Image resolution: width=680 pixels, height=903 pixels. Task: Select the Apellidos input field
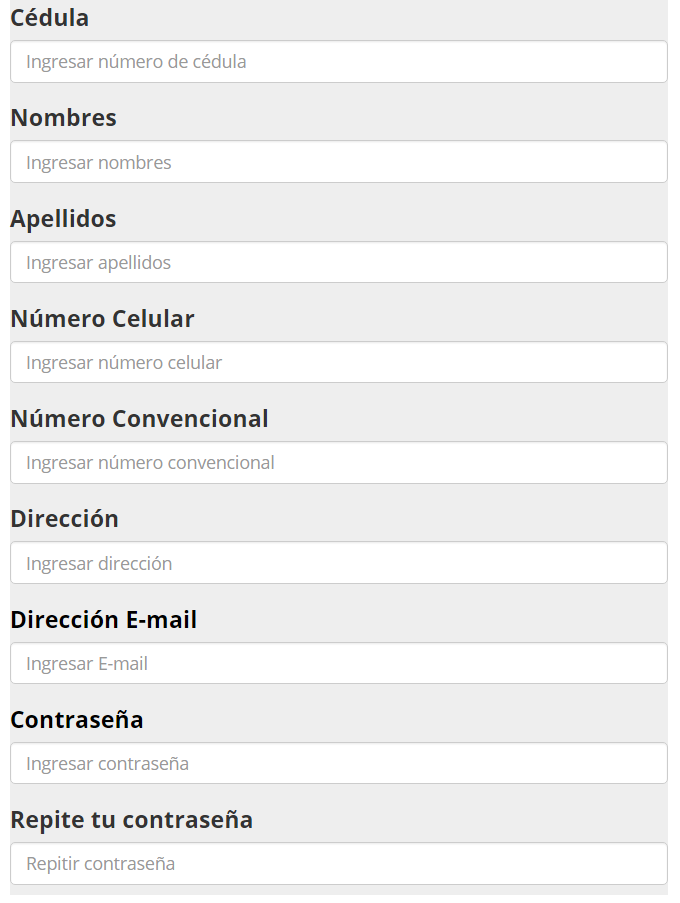tap(338, 262)
